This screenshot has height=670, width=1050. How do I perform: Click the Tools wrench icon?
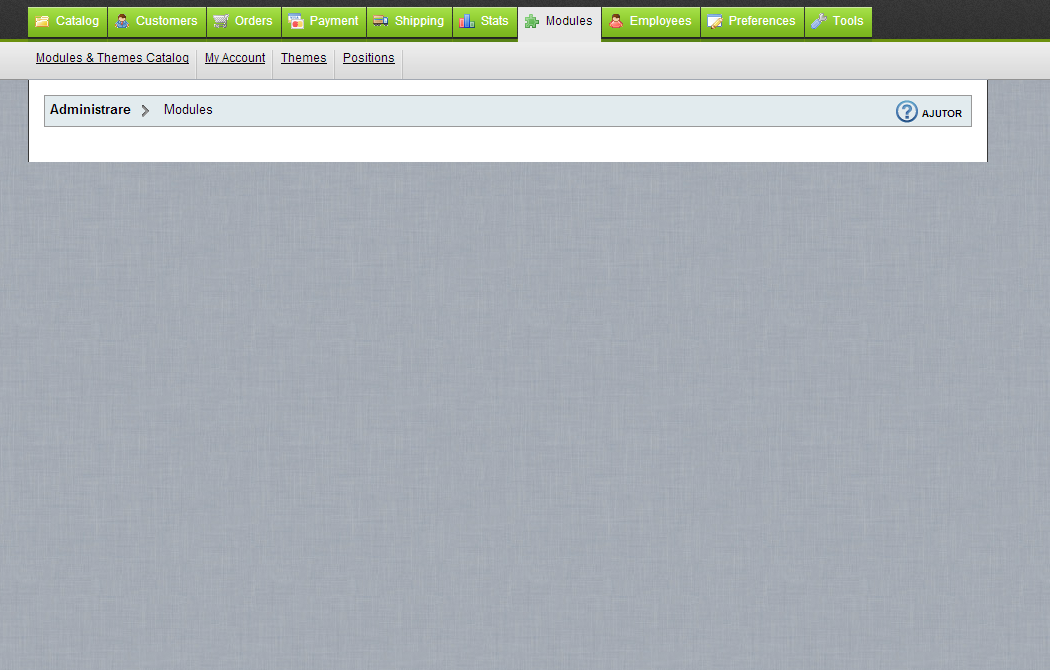(x=819, y=21)
